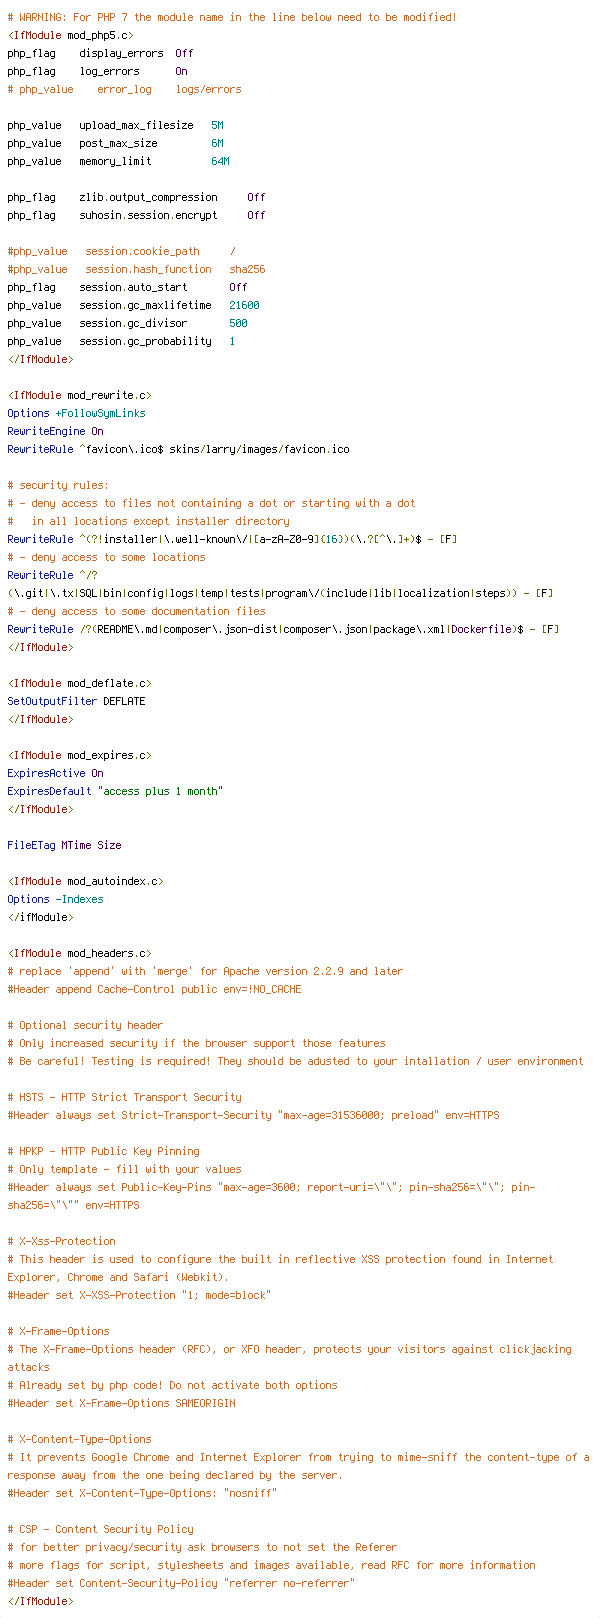Click the 'post_max_size' setting
The height and width of the screenshot is (1618, 600).
(x=115, y=143)
